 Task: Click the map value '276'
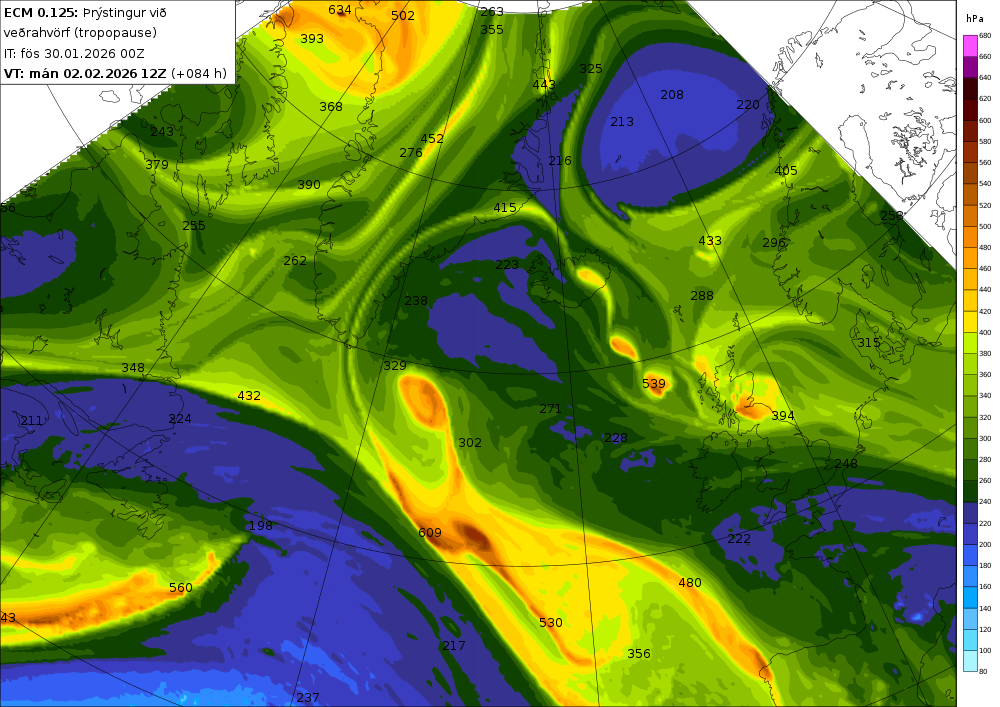411,153
